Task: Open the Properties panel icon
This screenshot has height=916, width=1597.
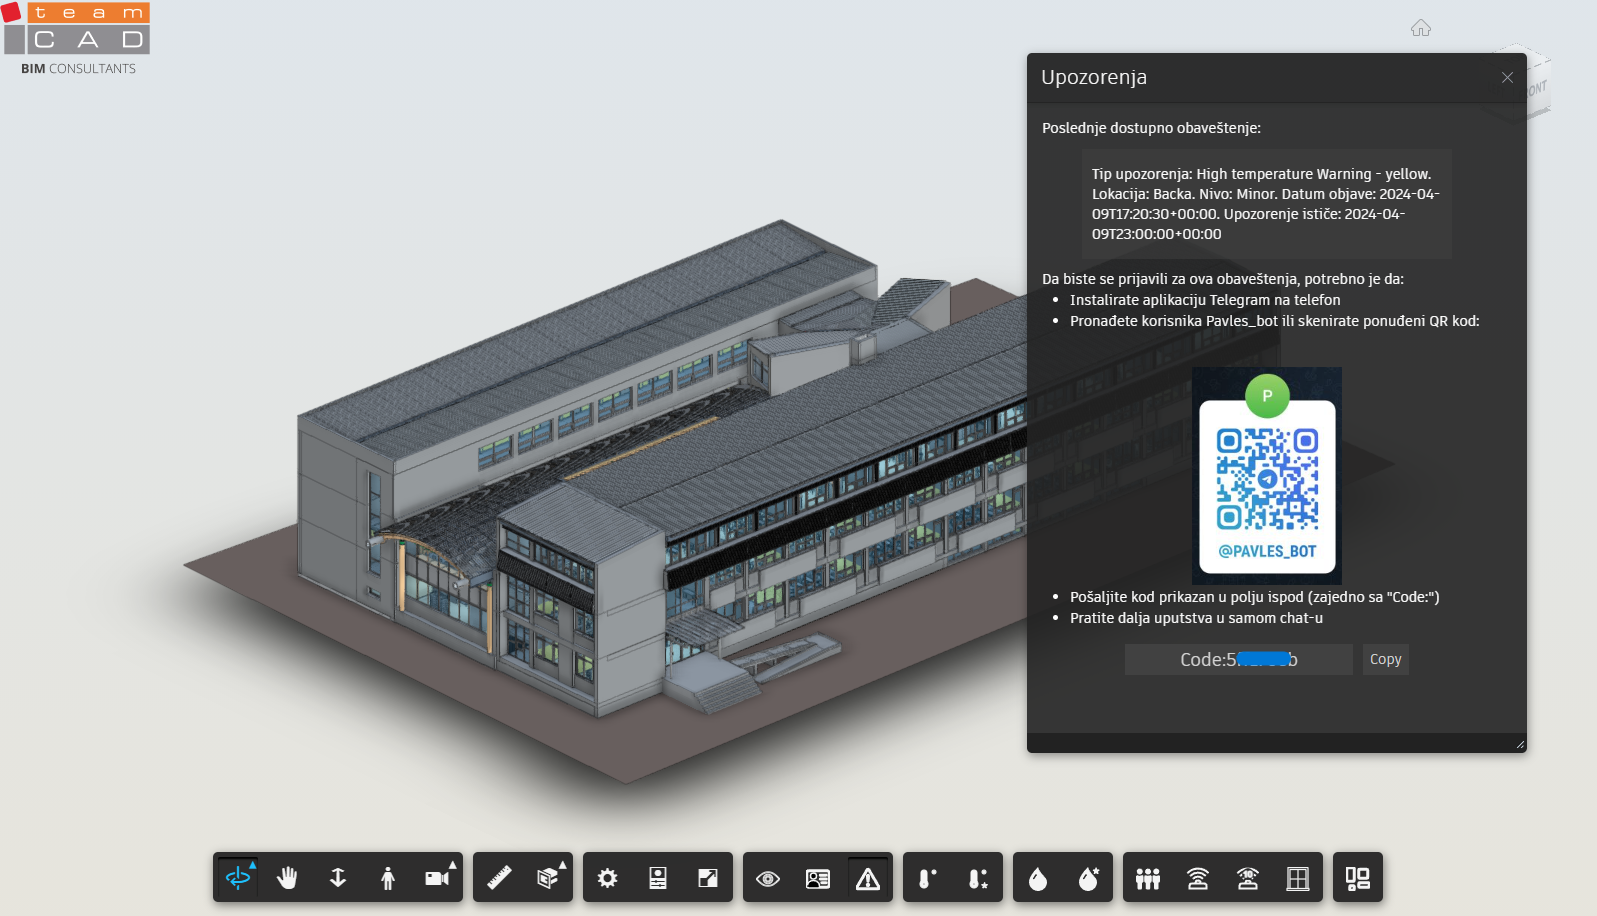Action: pos(658,878)
